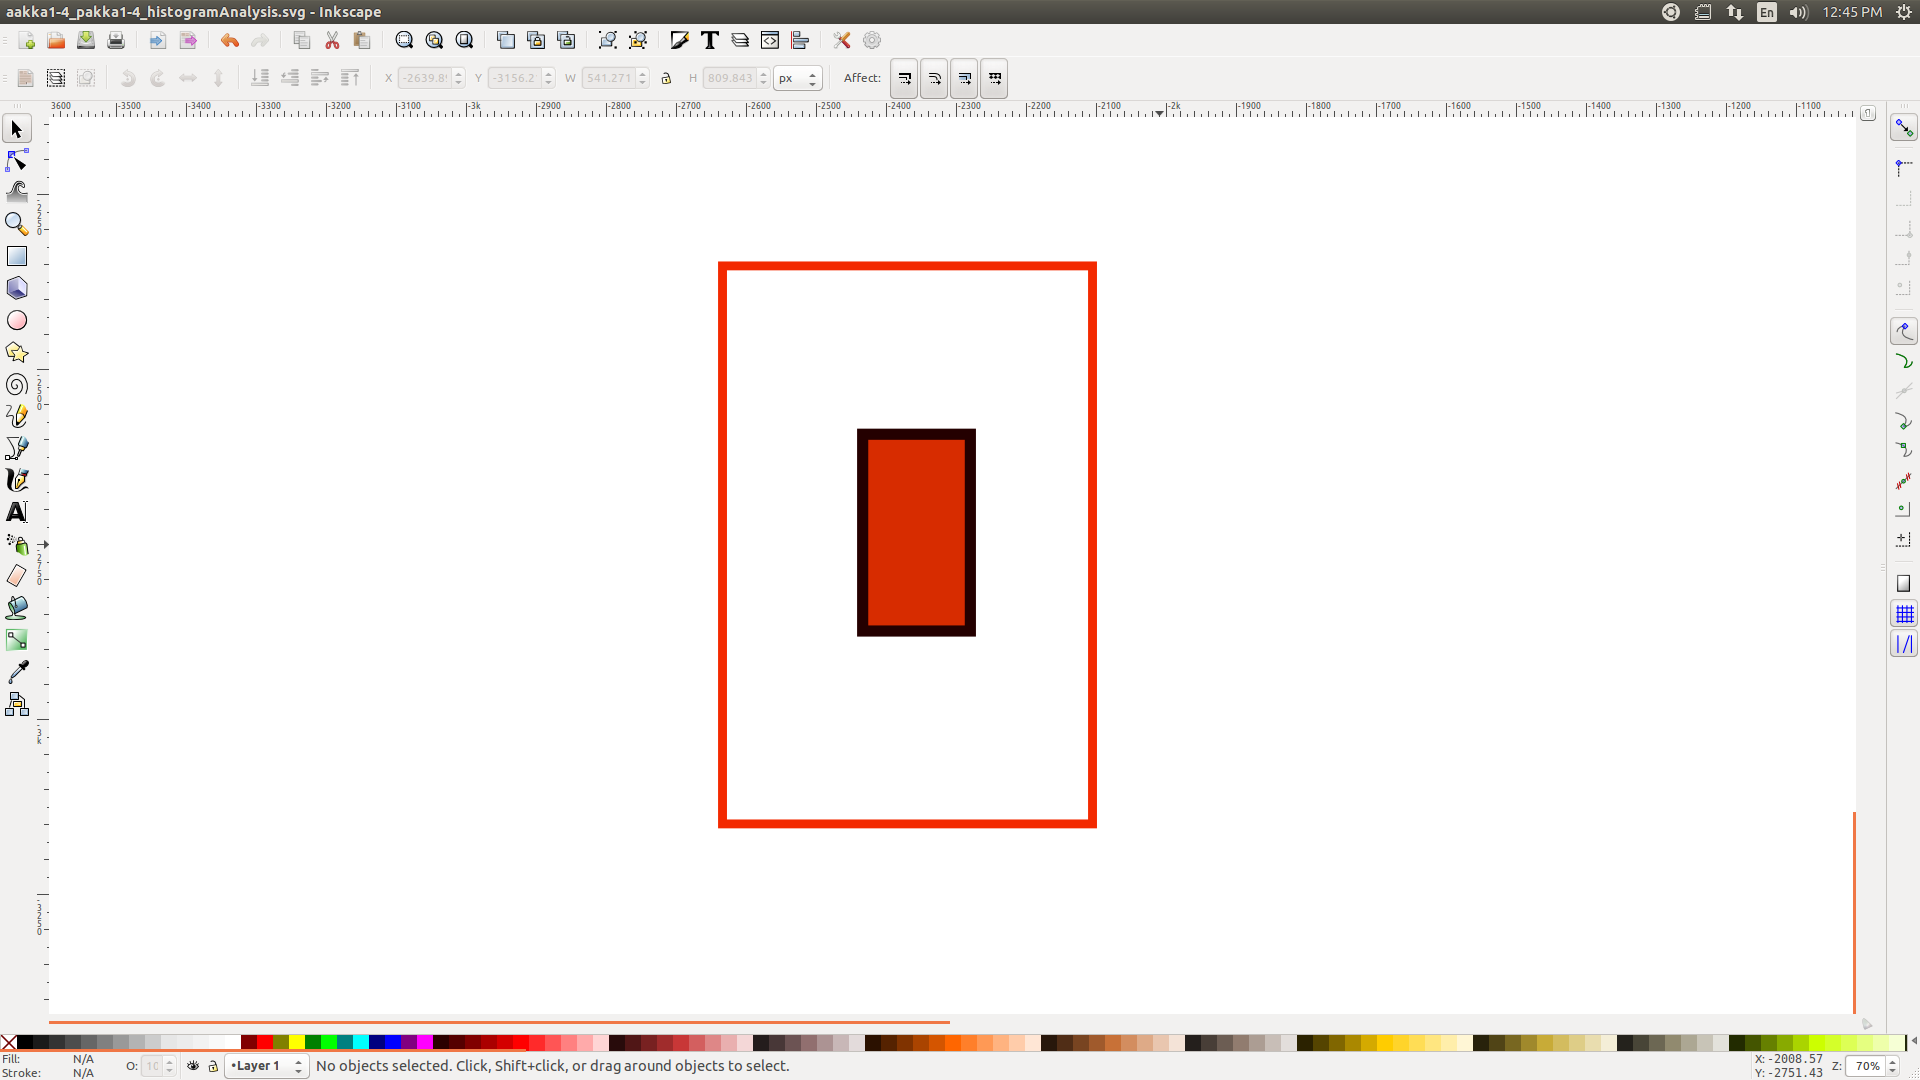Select the 3D Box tool

coord(17,288)
